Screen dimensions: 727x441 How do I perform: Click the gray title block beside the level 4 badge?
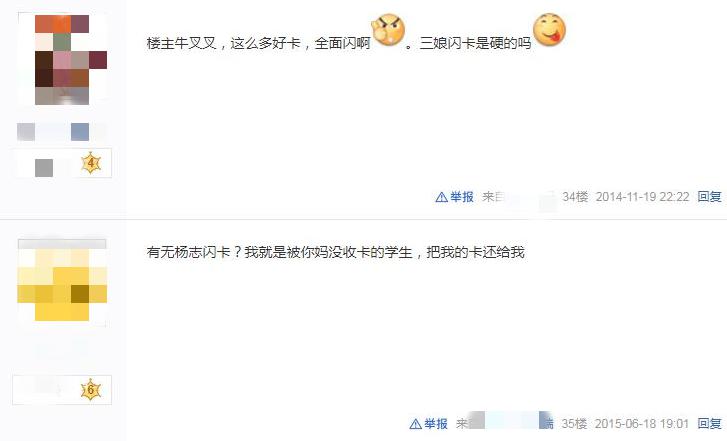(x=44, y=167)
